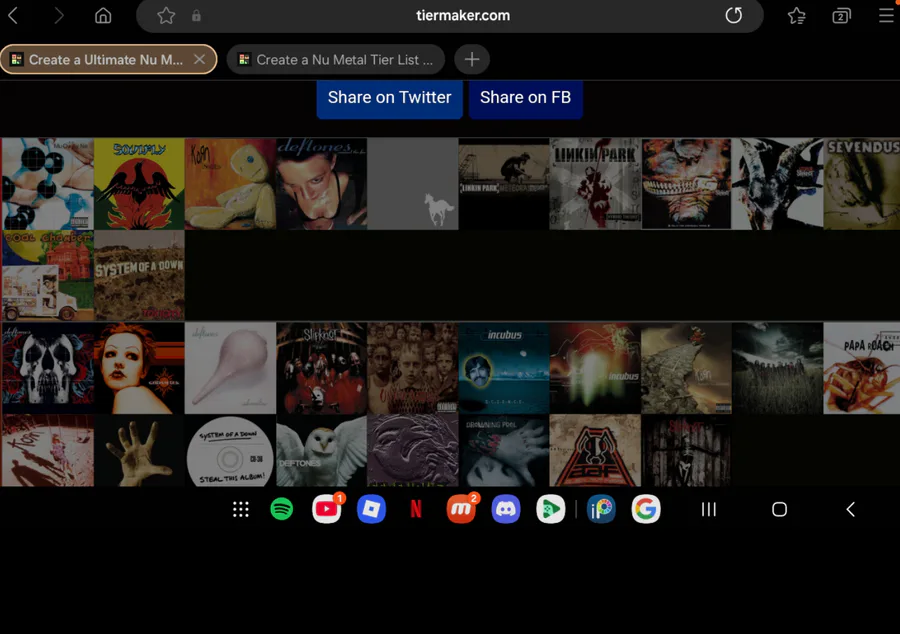900x634 pixels.
Task: Select the Deftones skull album cover
Action: (48, 368)
